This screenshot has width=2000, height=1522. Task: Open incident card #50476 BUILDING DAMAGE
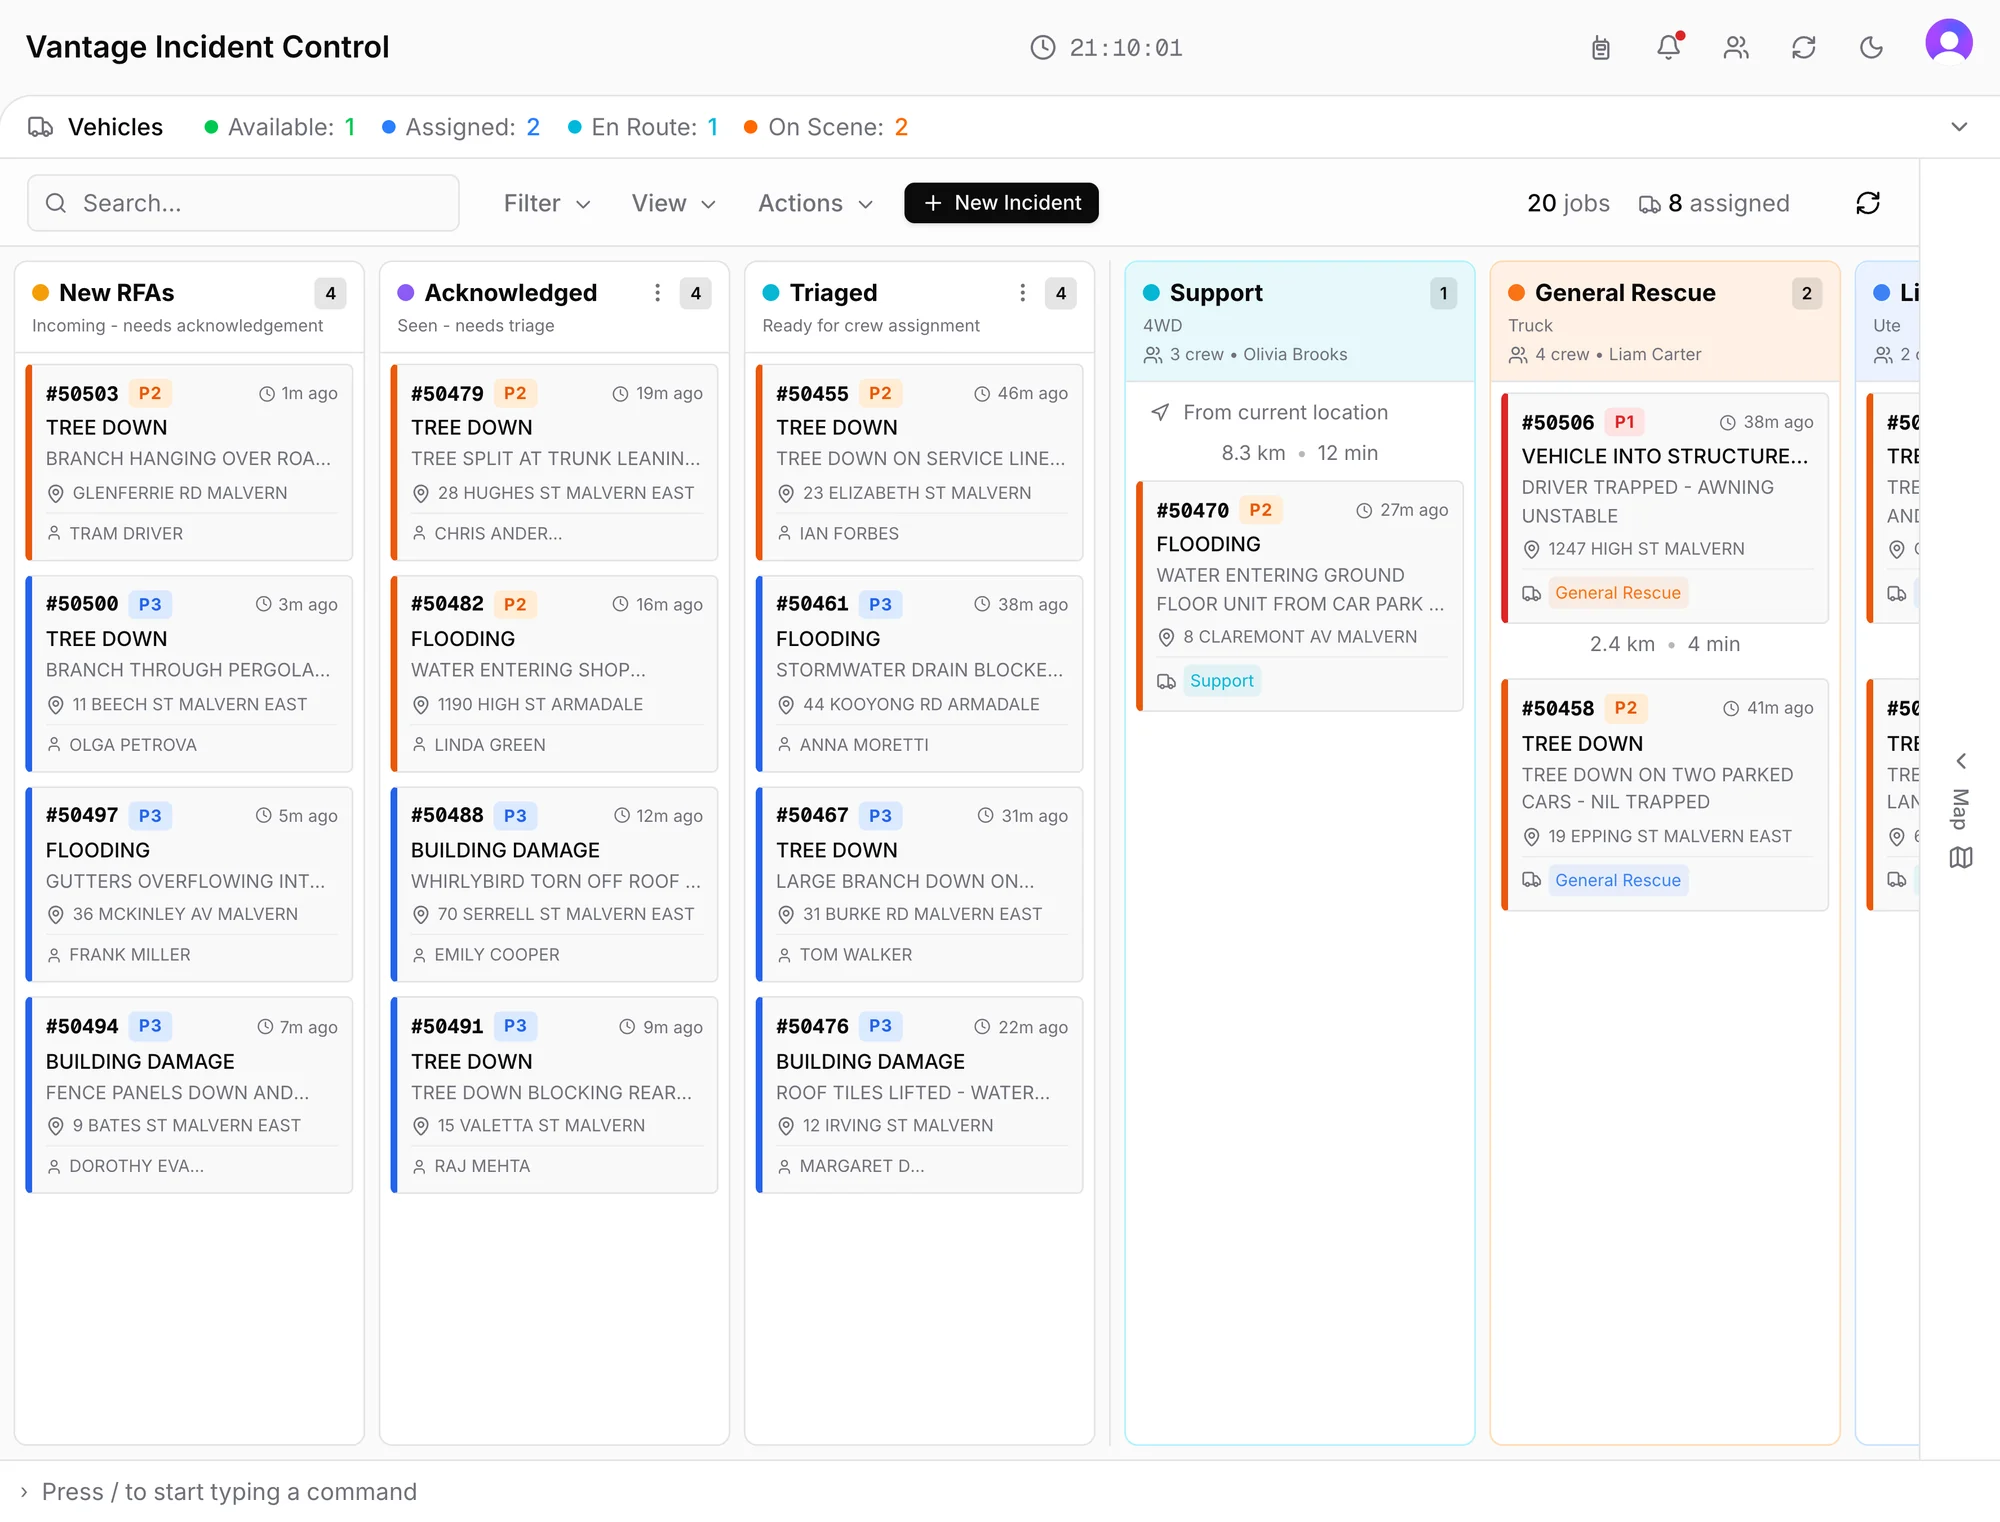919,1095
